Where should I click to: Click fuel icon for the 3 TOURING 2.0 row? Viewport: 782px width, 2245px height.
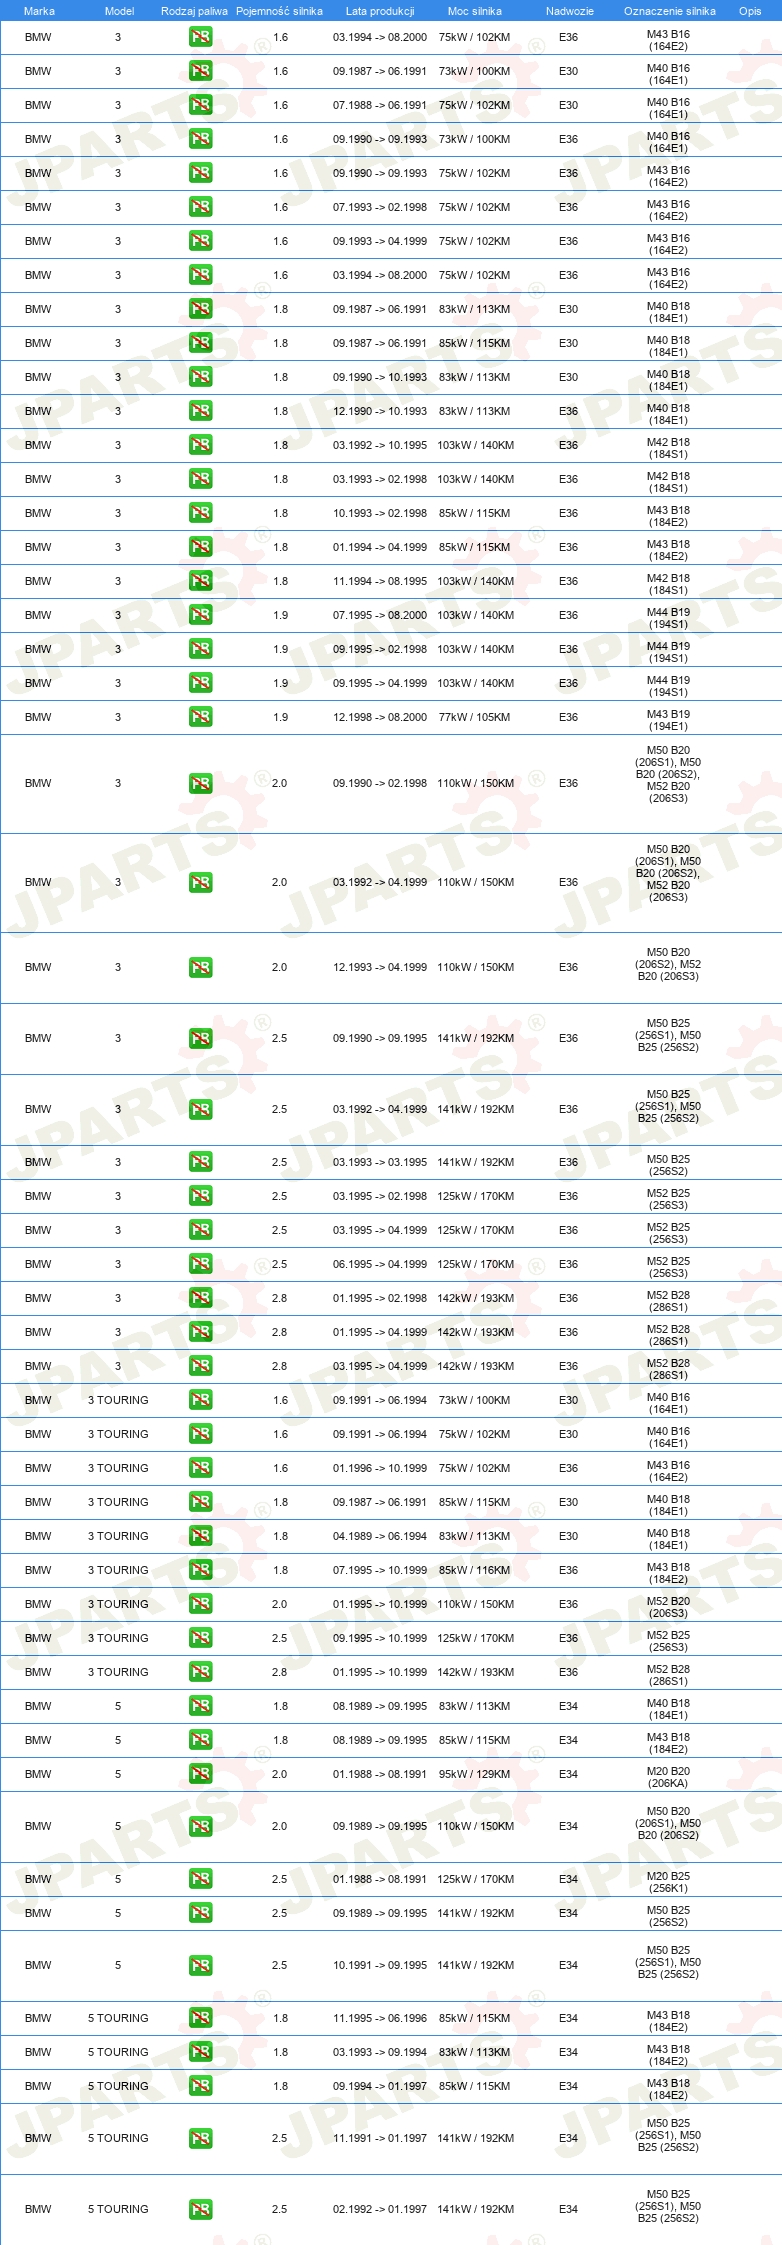tap(200, 1604)
